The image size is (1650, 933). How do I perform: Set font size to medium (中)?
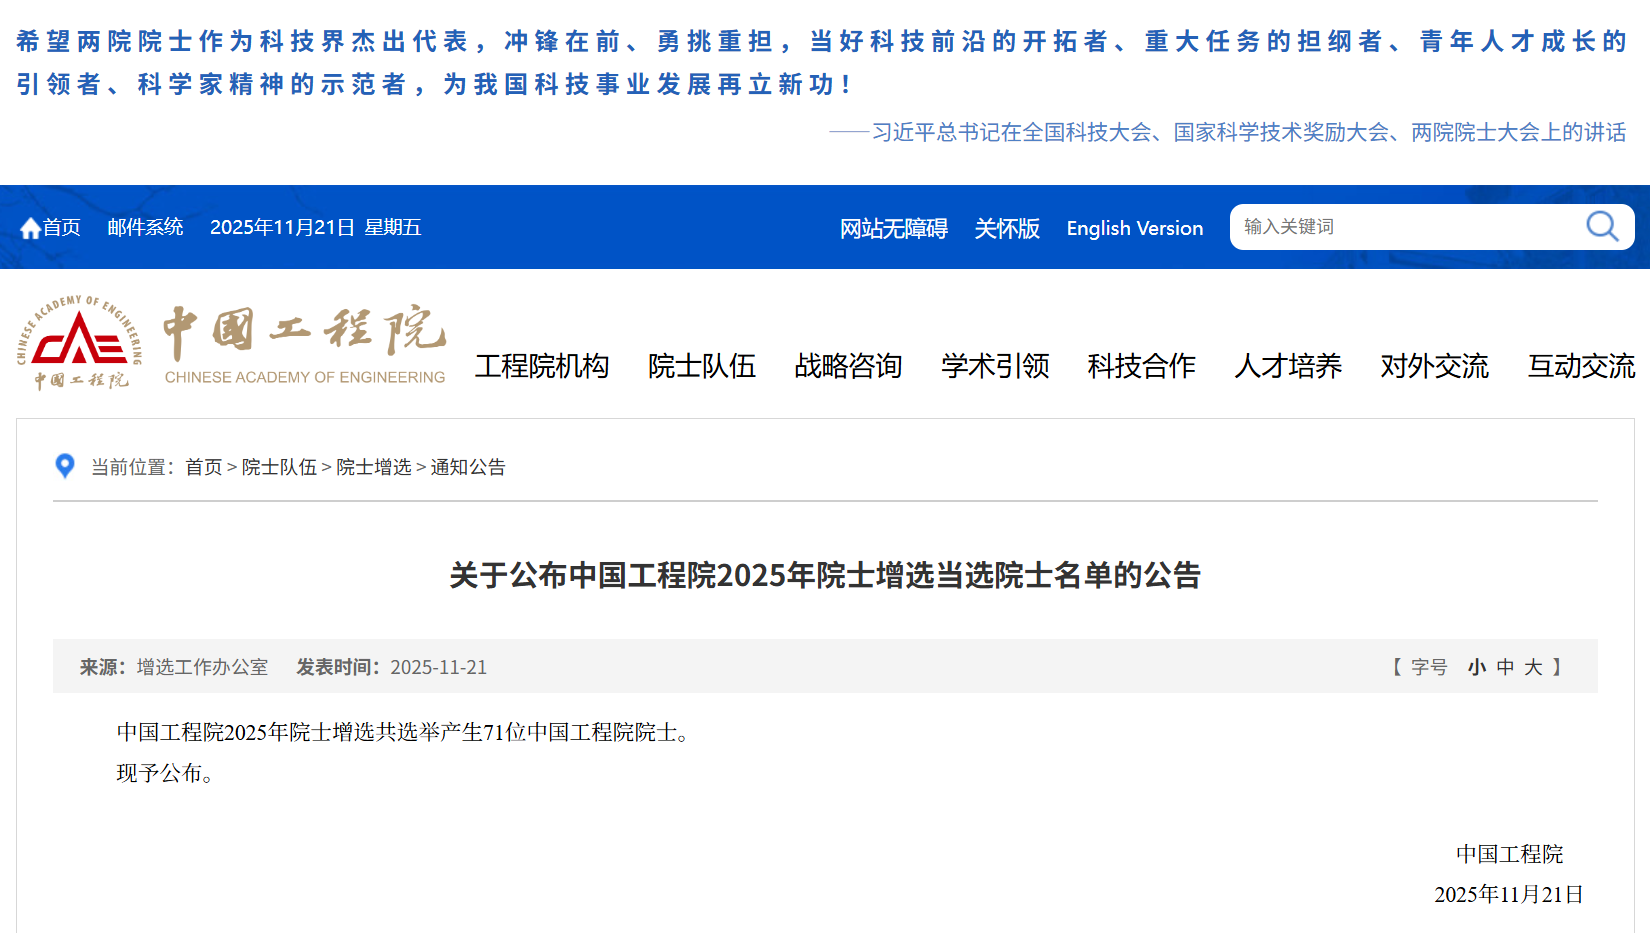1505,667
